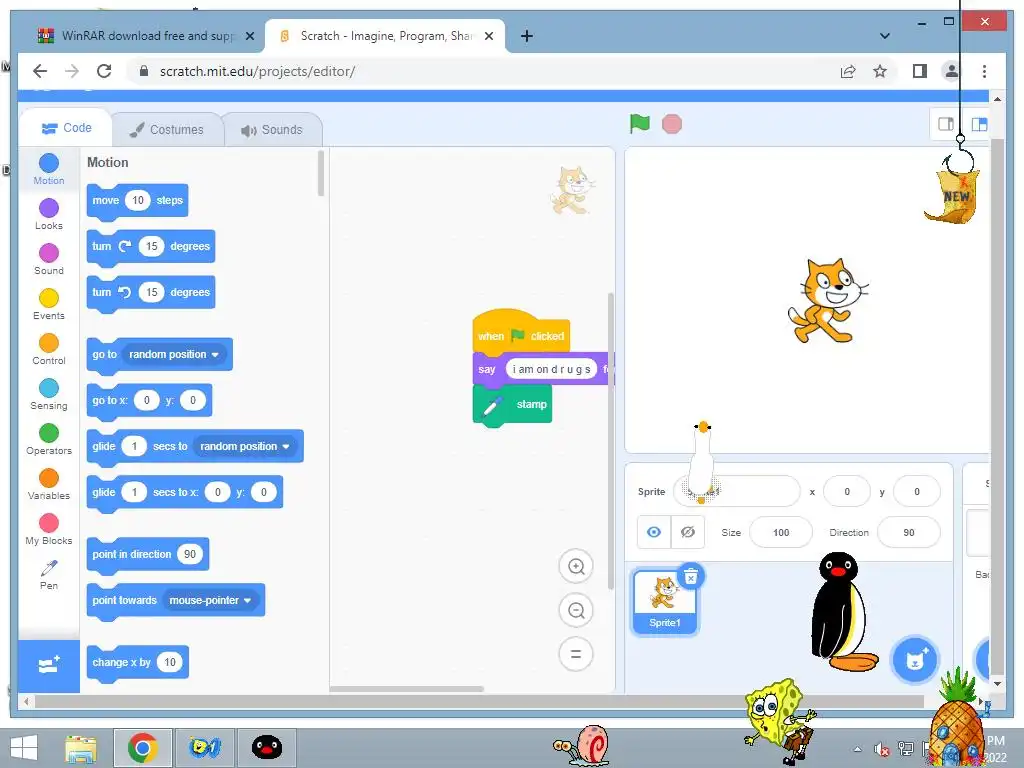Close the WinRAR browser tab
The height and width of the screenshot is (768, 1024).
coord(249,36)
